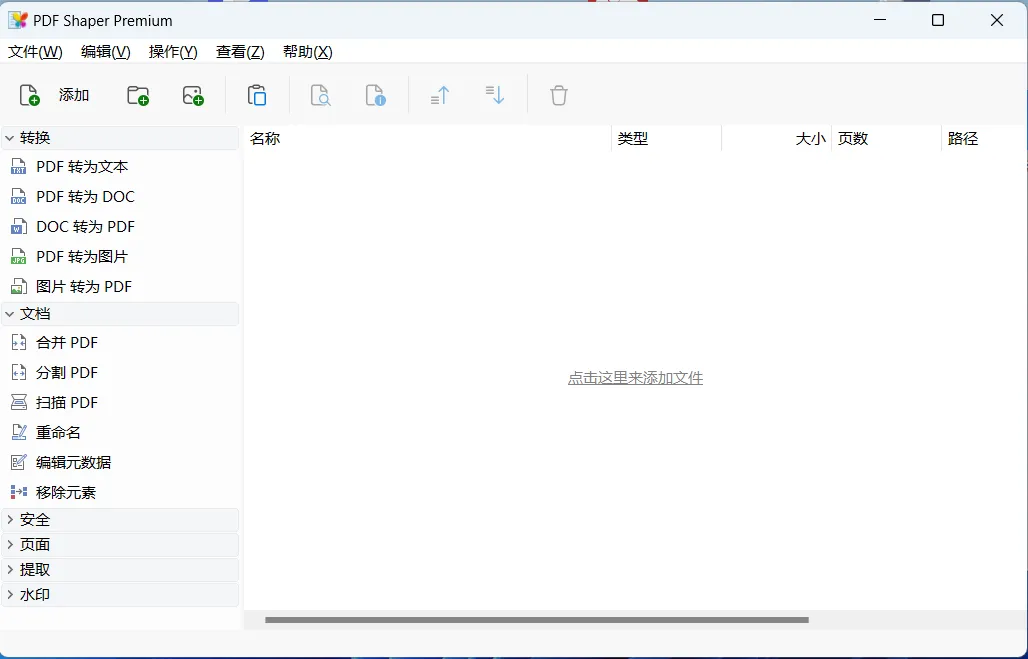1028x659 pixels.
Task: Click the JPG icon beside PDF 转为图片
Action: [18, 256]
